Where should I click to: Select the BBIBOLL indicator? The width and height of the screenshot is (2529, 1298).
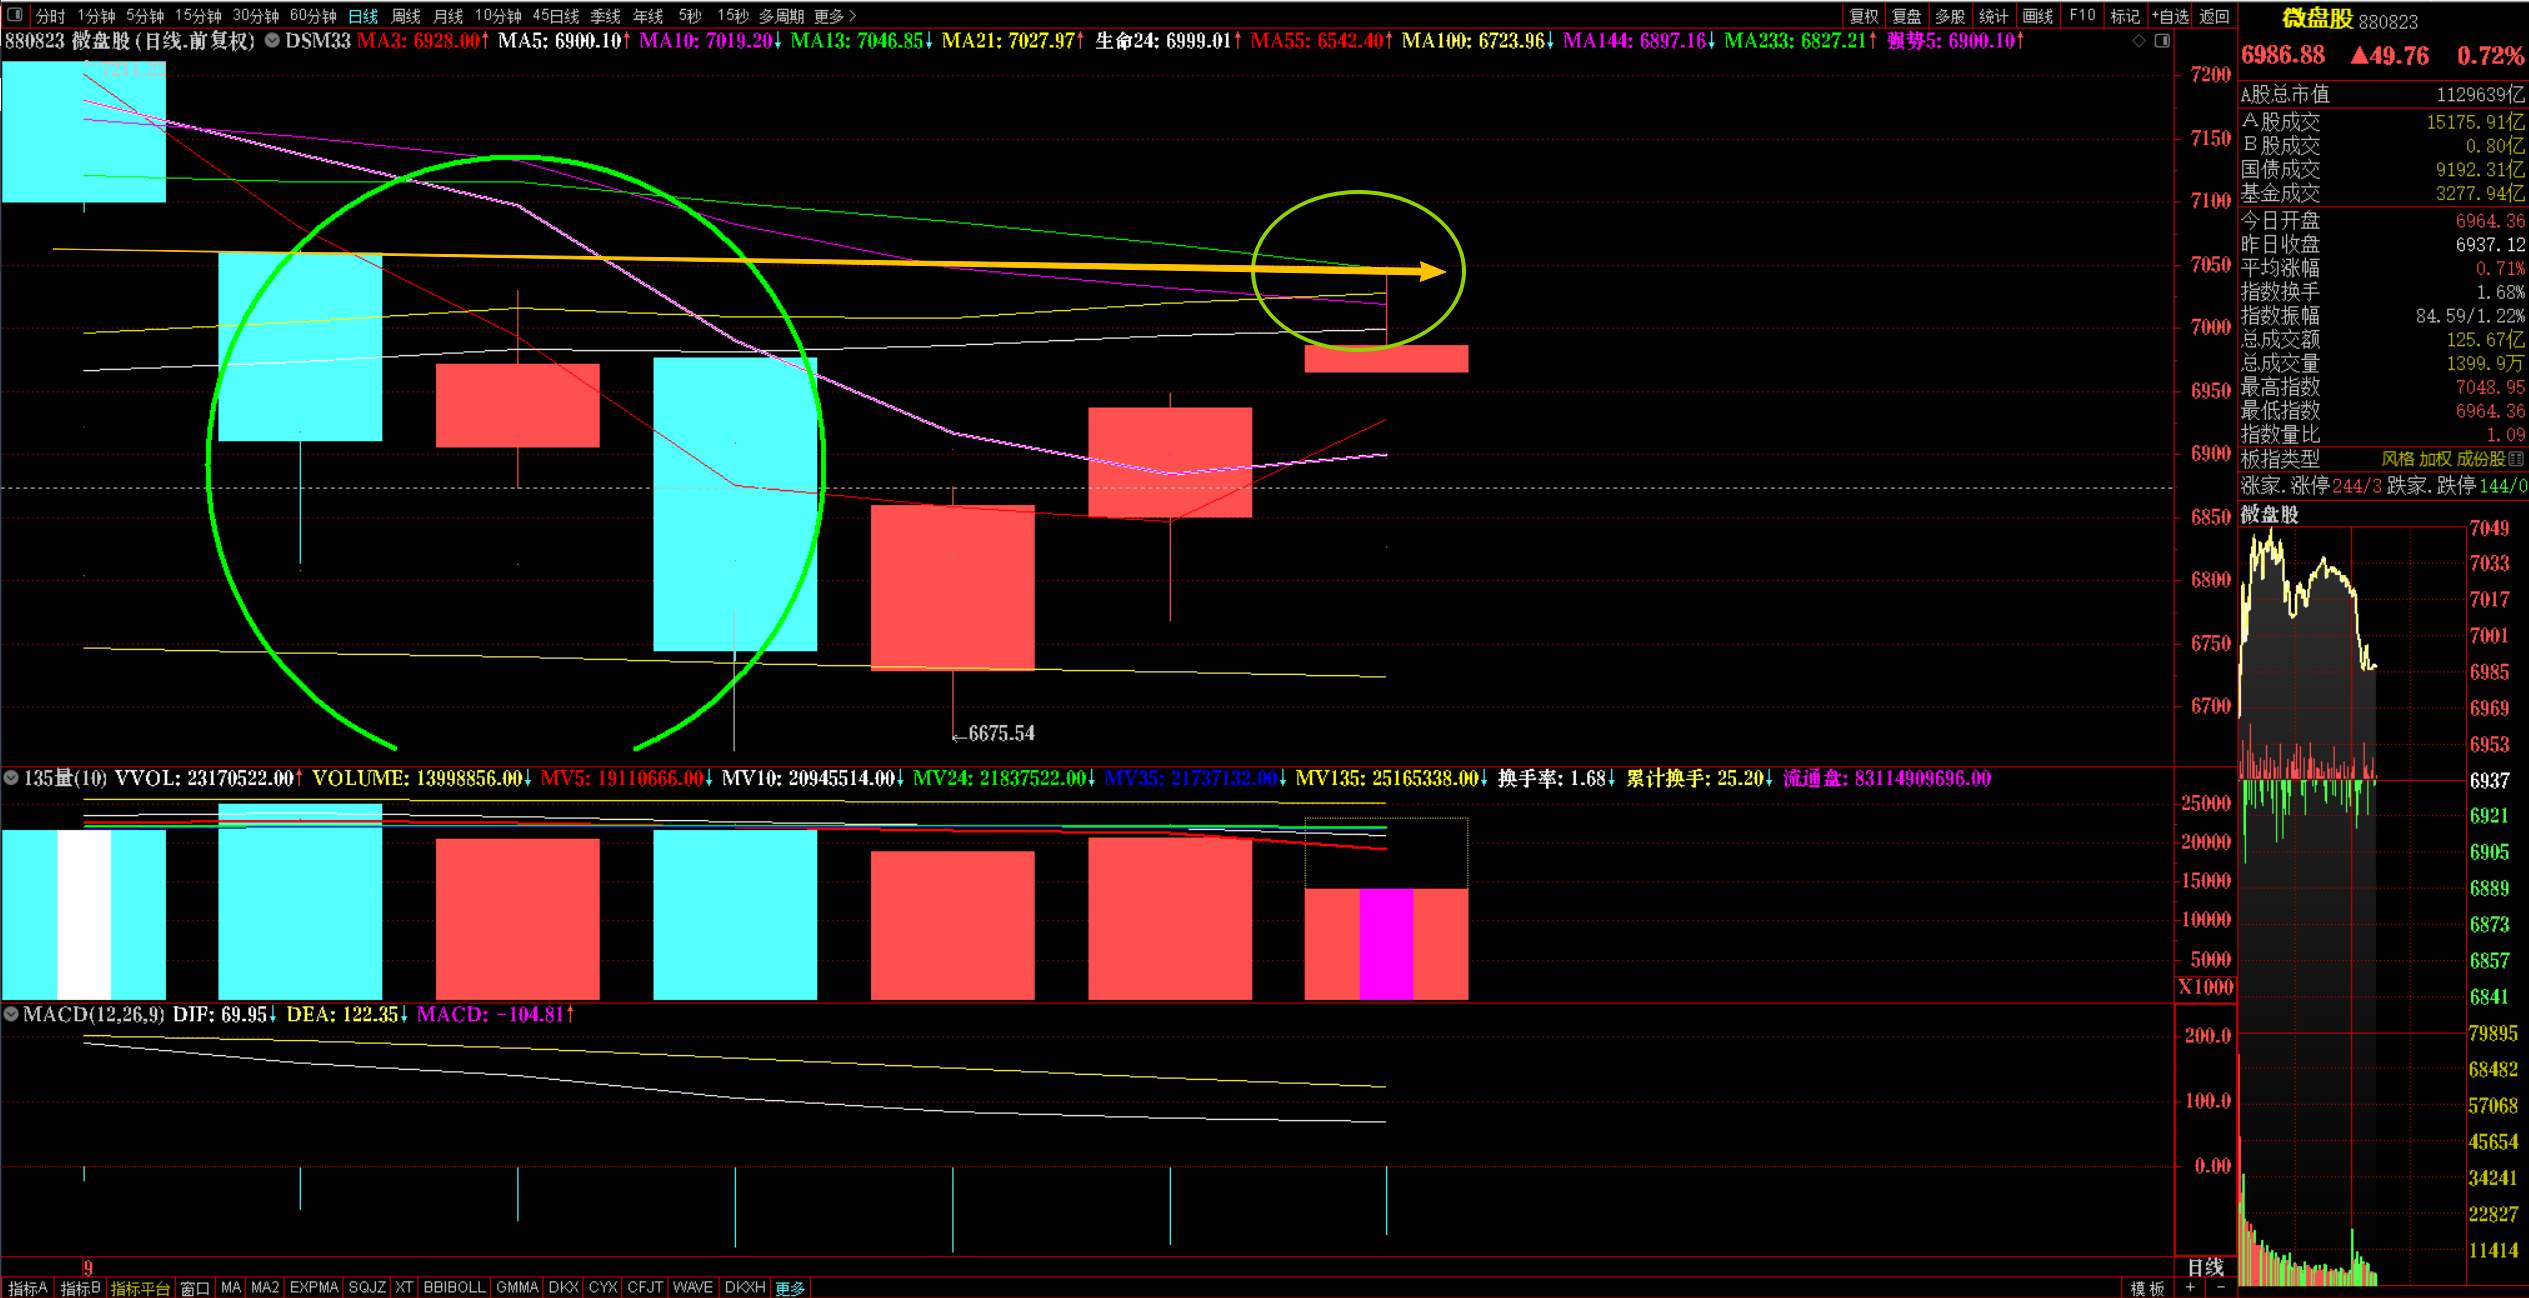pos(454,1288)
